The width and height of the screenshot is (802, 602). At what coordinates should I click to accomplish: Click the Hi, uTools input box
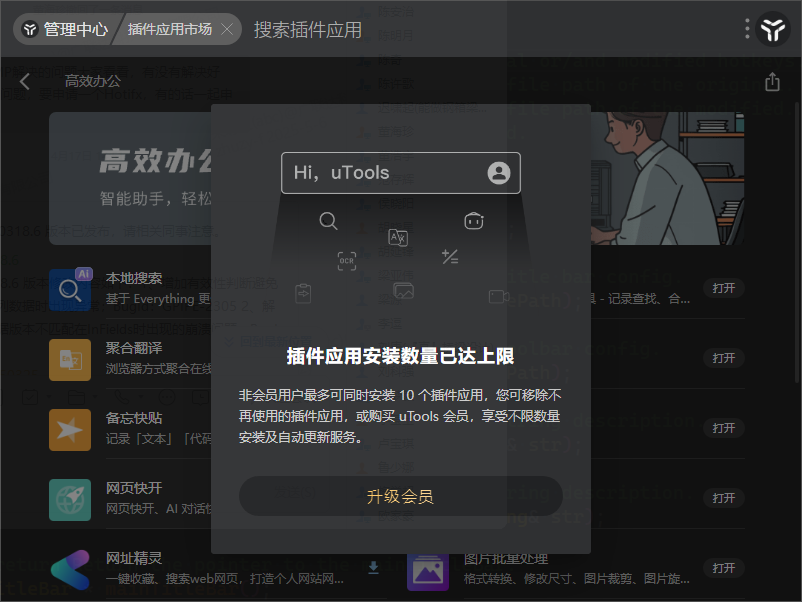[x=400, y=173]
